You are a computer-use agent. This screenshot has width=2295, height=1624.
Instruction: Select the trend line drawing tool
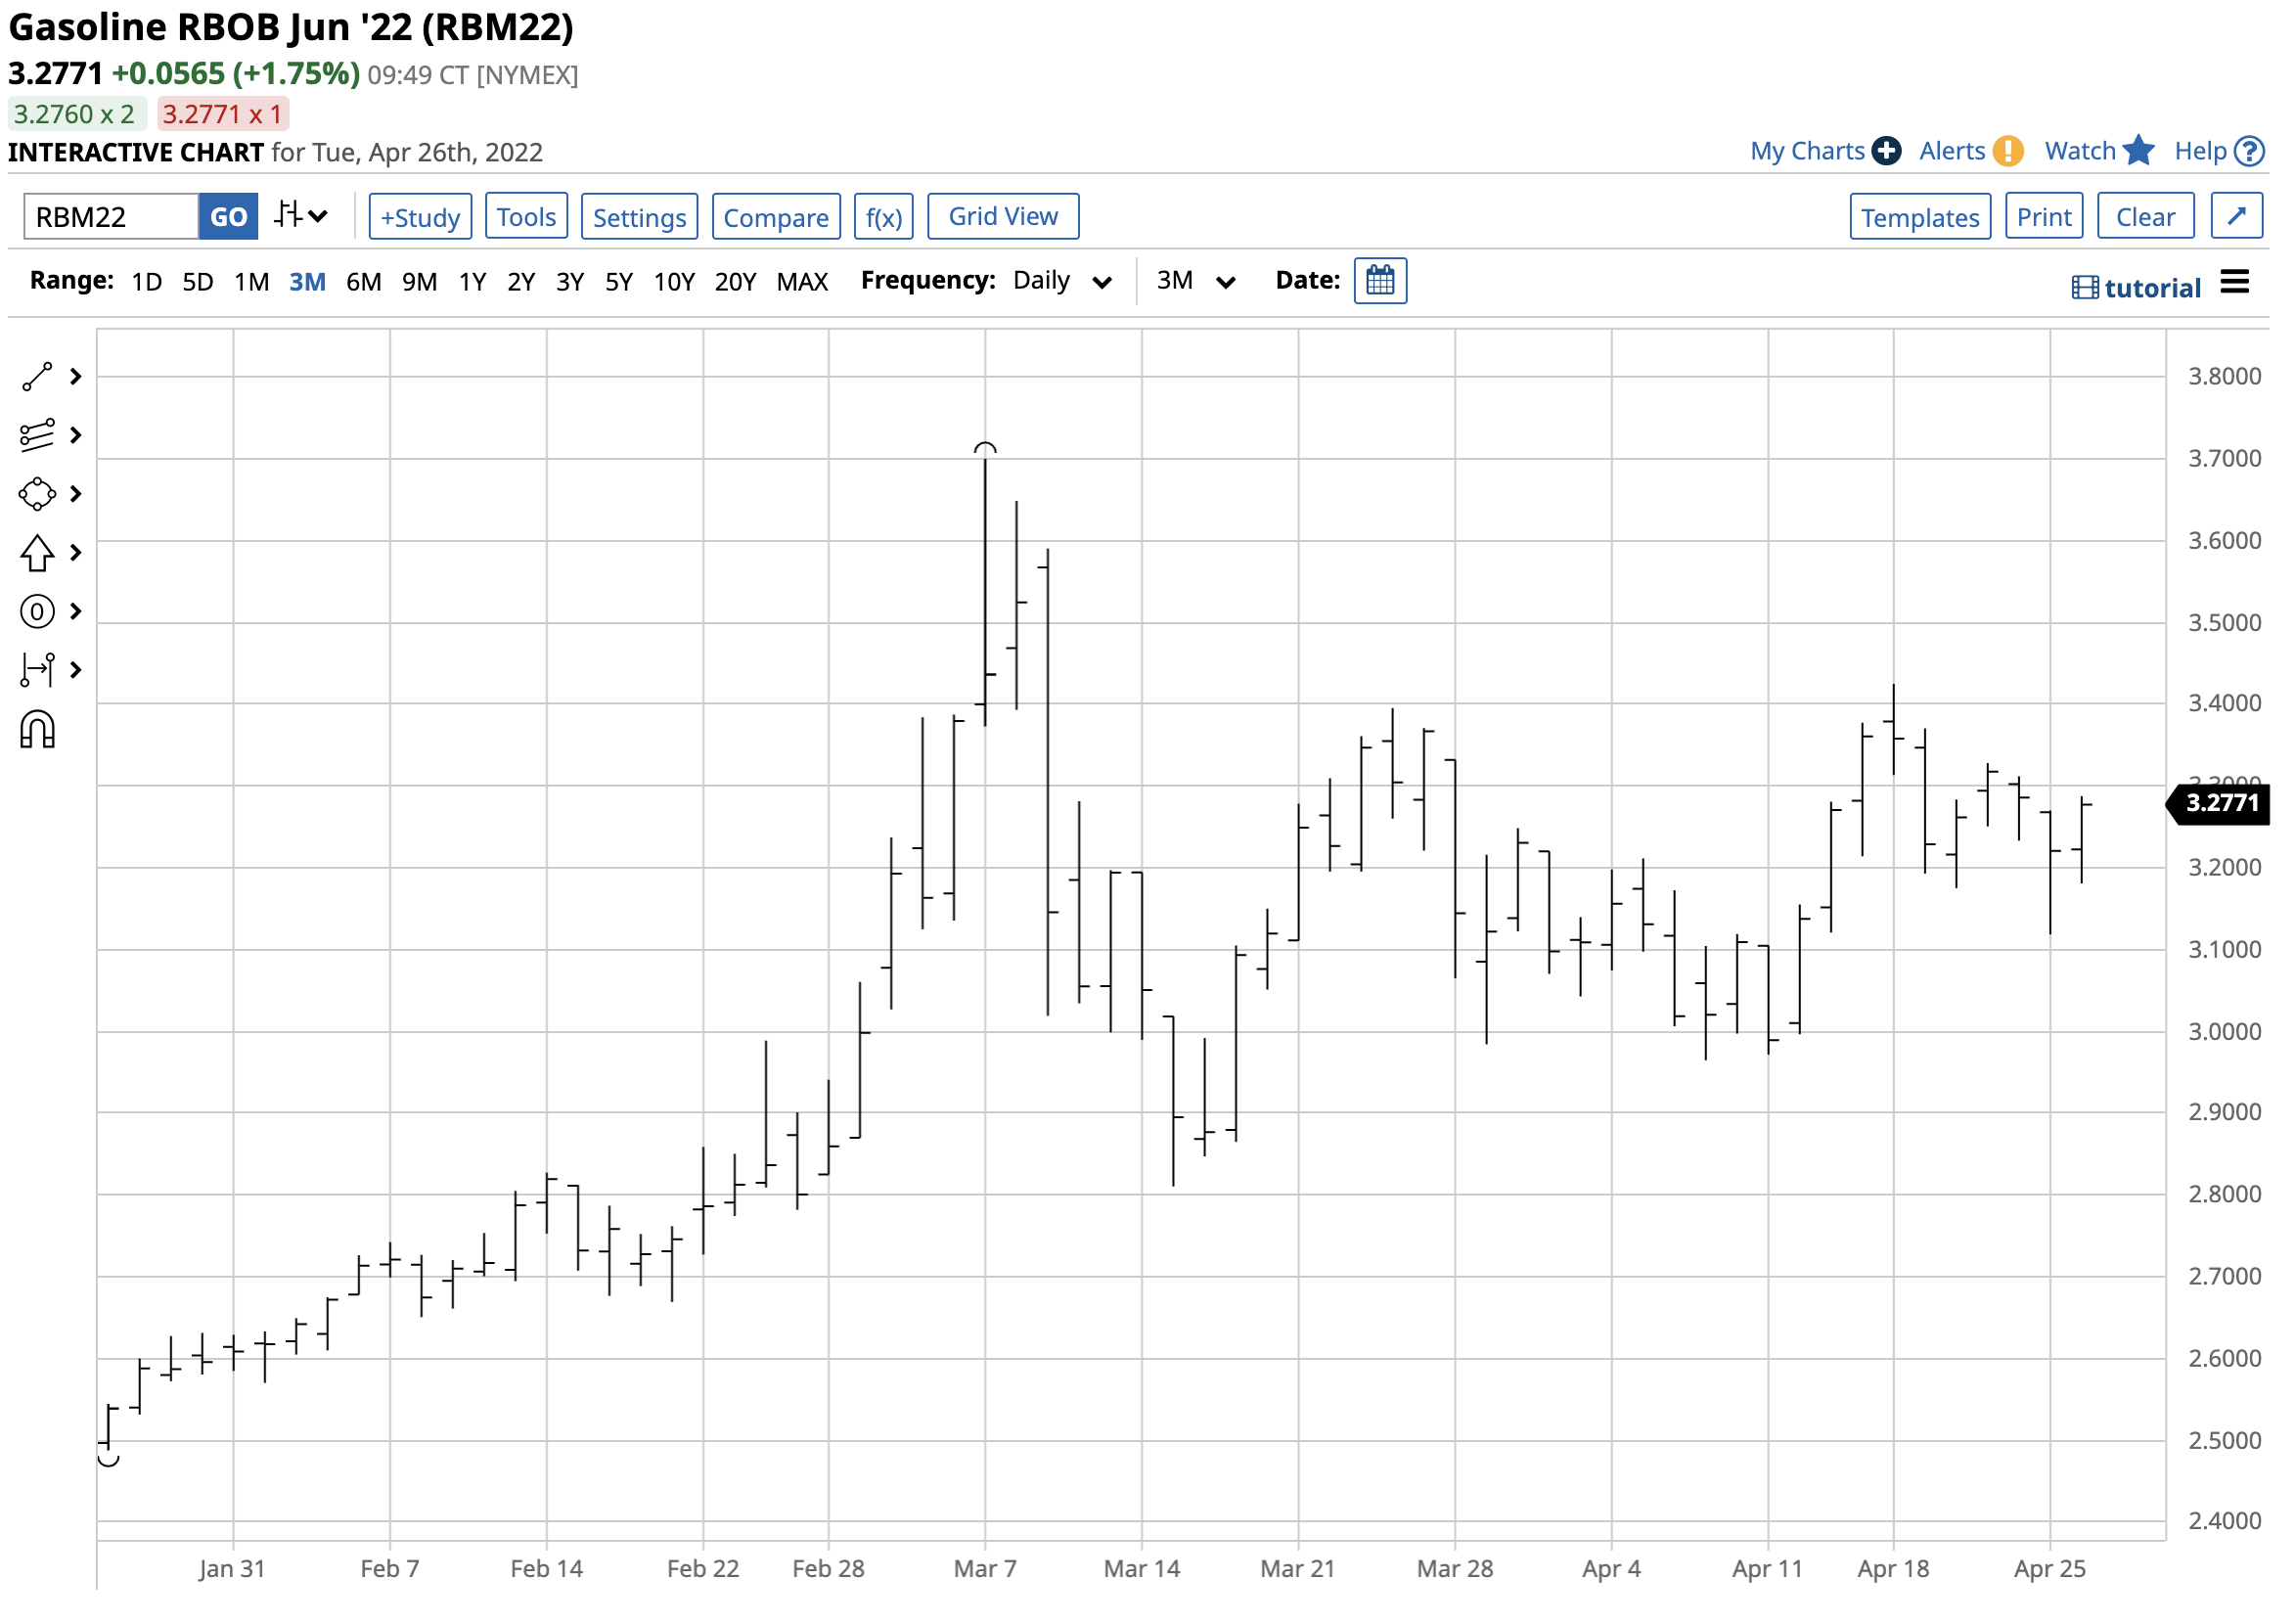(37, 378)
